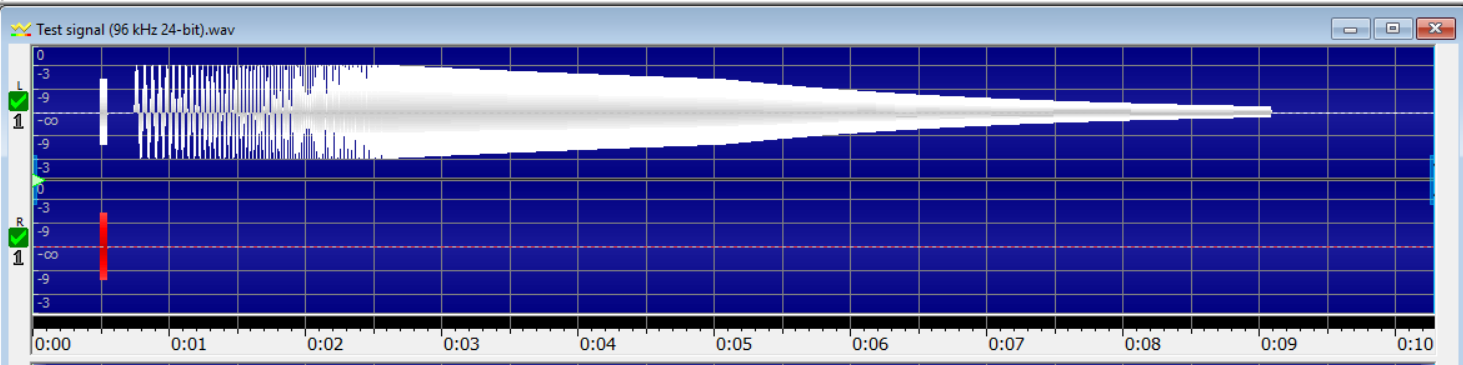Click the 0:07 mark on the time ruler
1463x365 pixels.
(x=1006, y=344)
